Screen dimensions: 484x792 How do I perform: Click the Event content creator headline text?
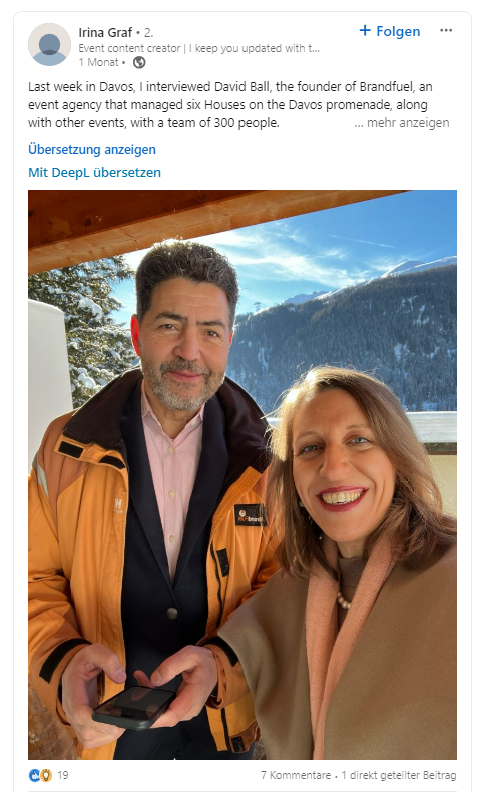coord(199,48)
